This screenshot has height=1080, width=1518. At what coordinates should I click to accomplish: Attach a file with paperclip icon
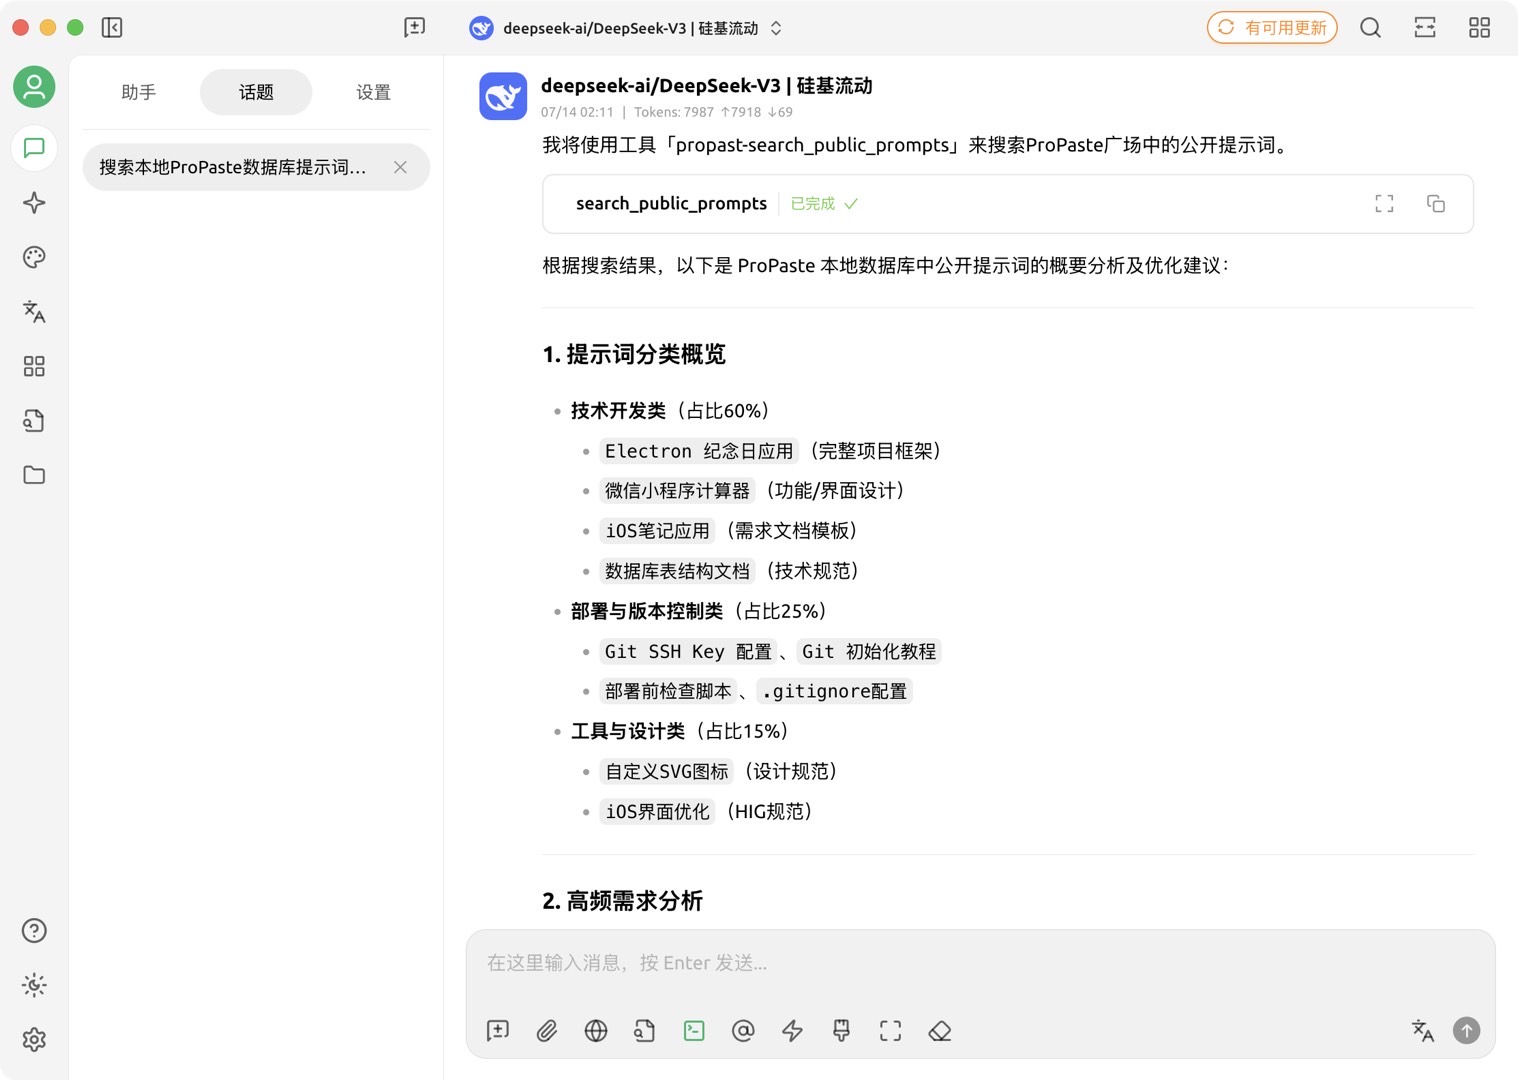[547, 1031]
